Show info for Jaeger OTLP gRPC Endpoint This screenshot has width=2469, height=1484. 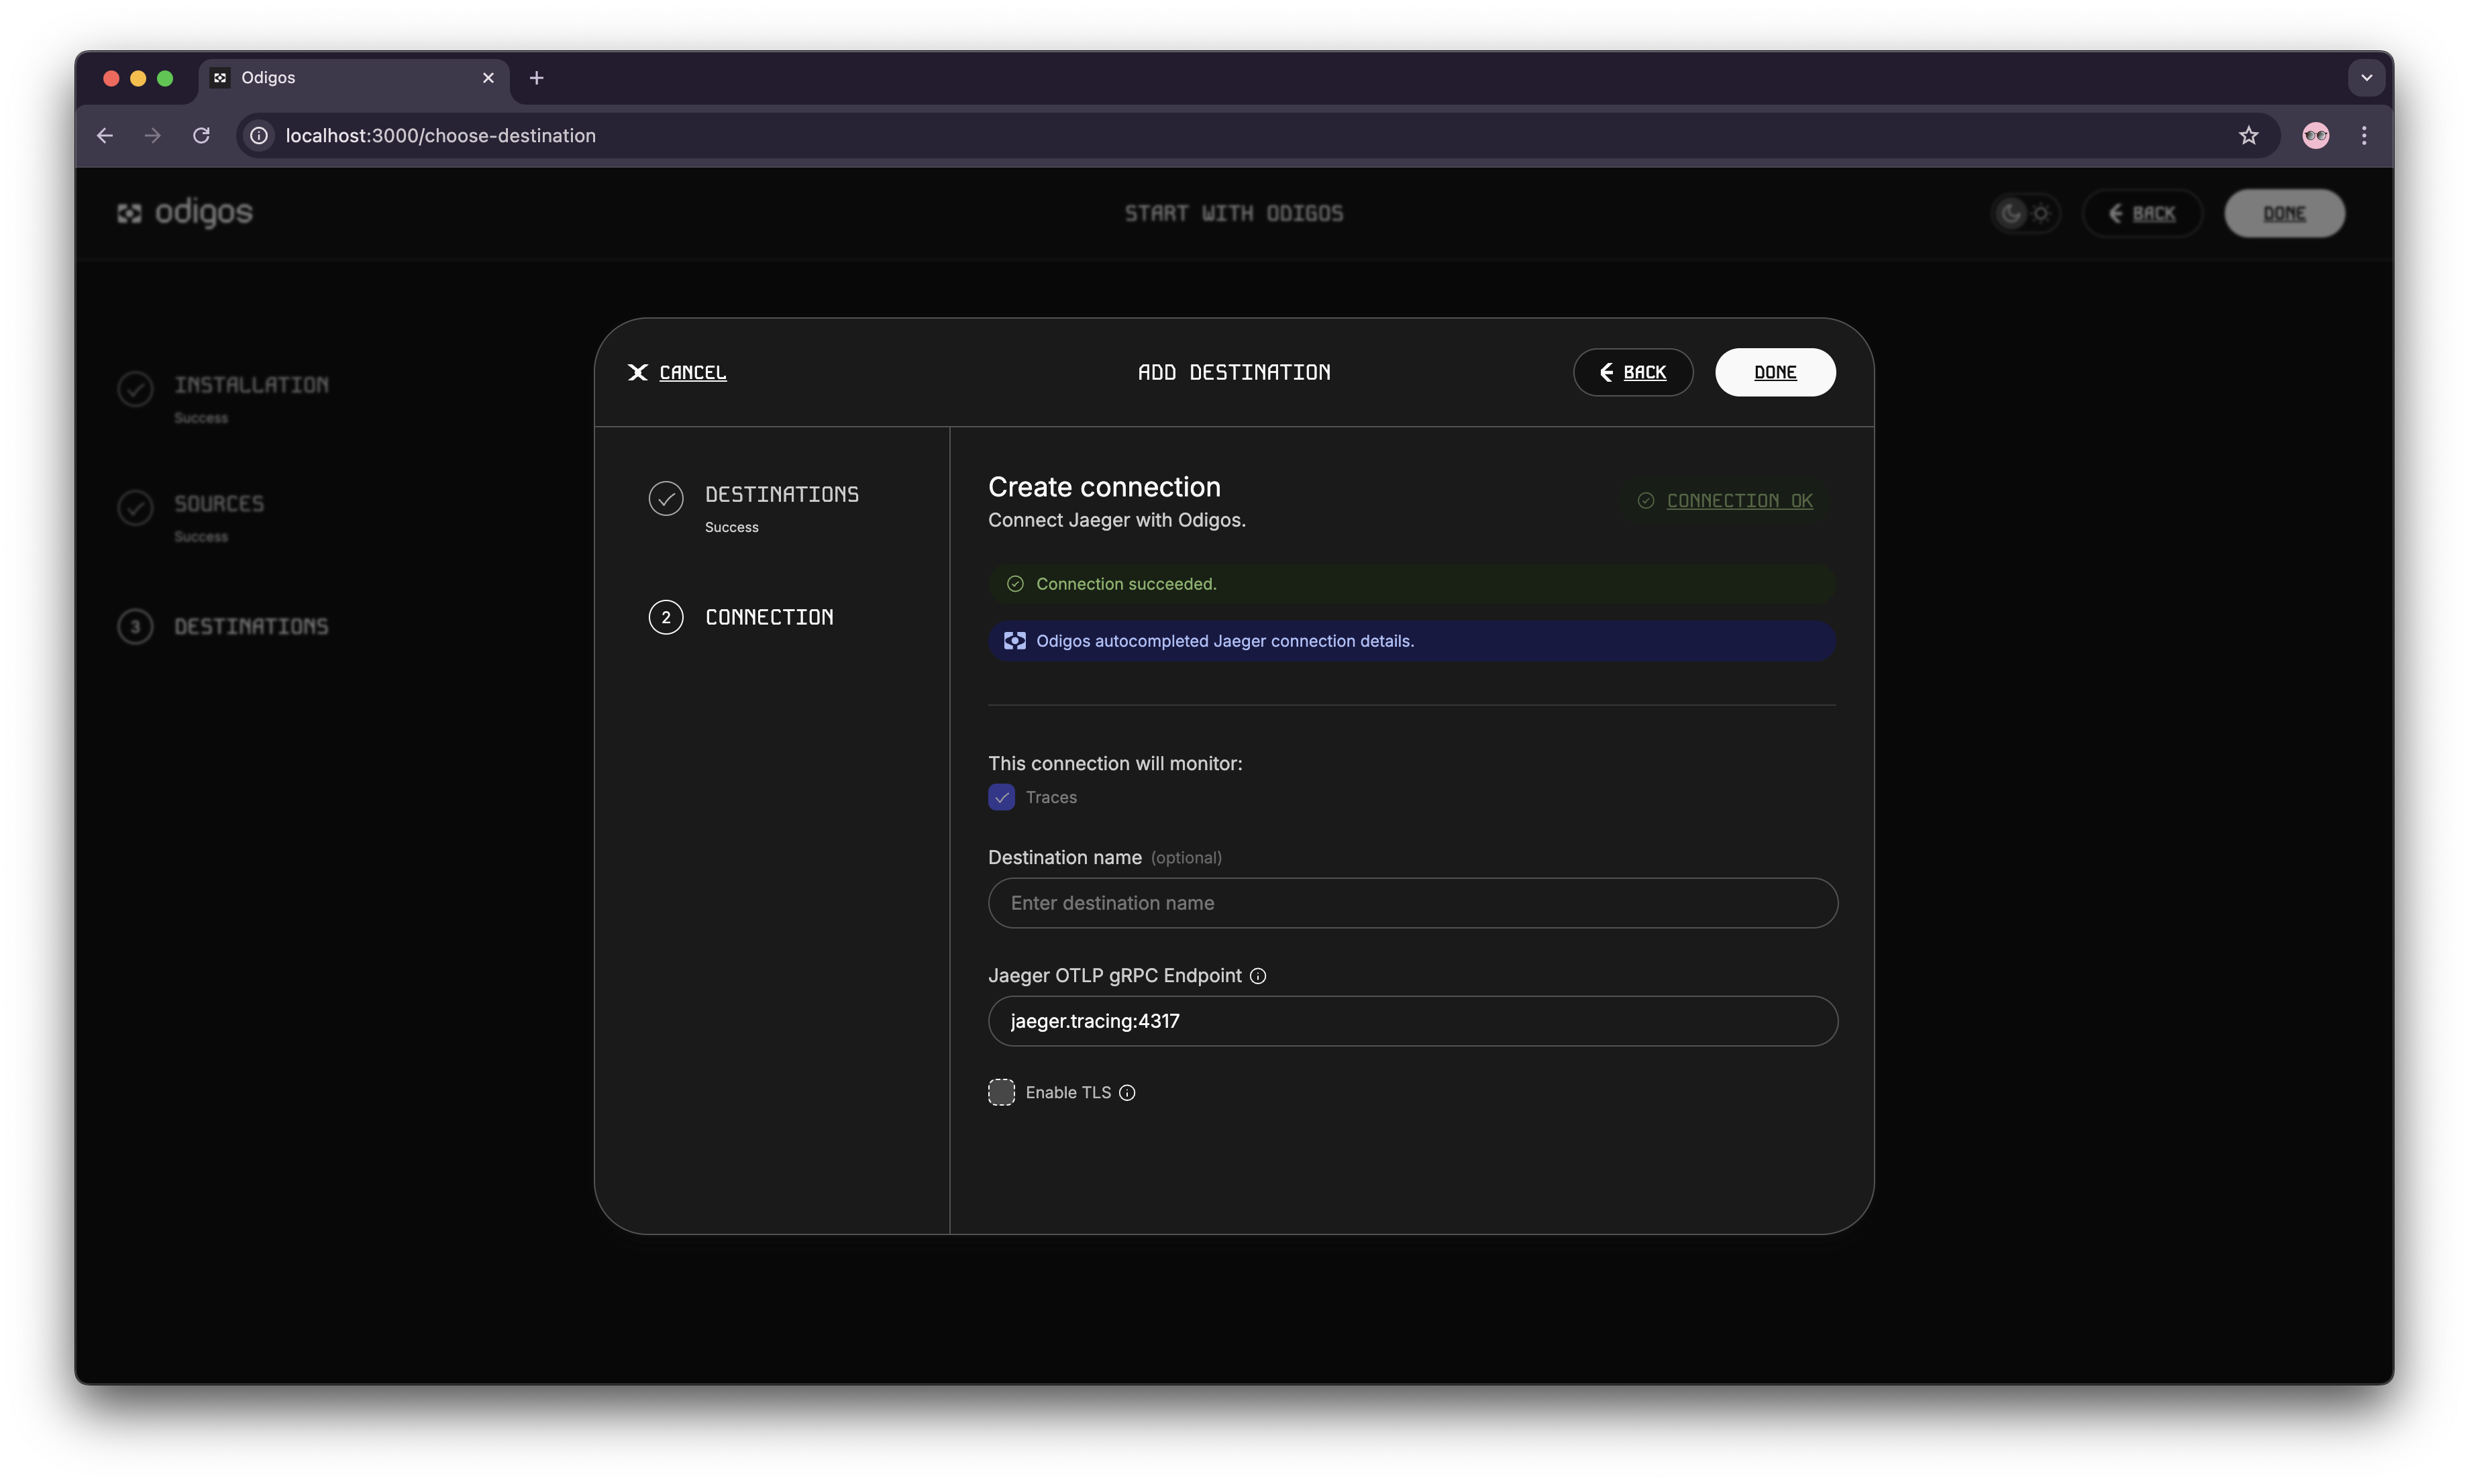(x=1258, y=976)
